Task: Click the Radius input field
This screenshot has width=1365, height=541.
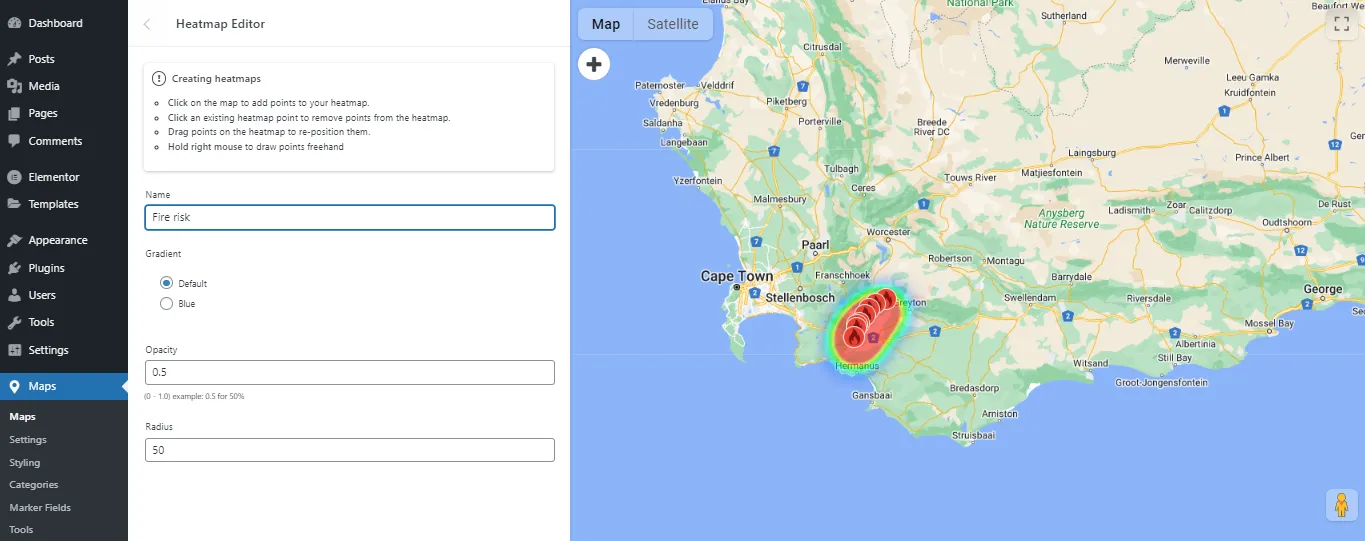Action: [350, 450]
